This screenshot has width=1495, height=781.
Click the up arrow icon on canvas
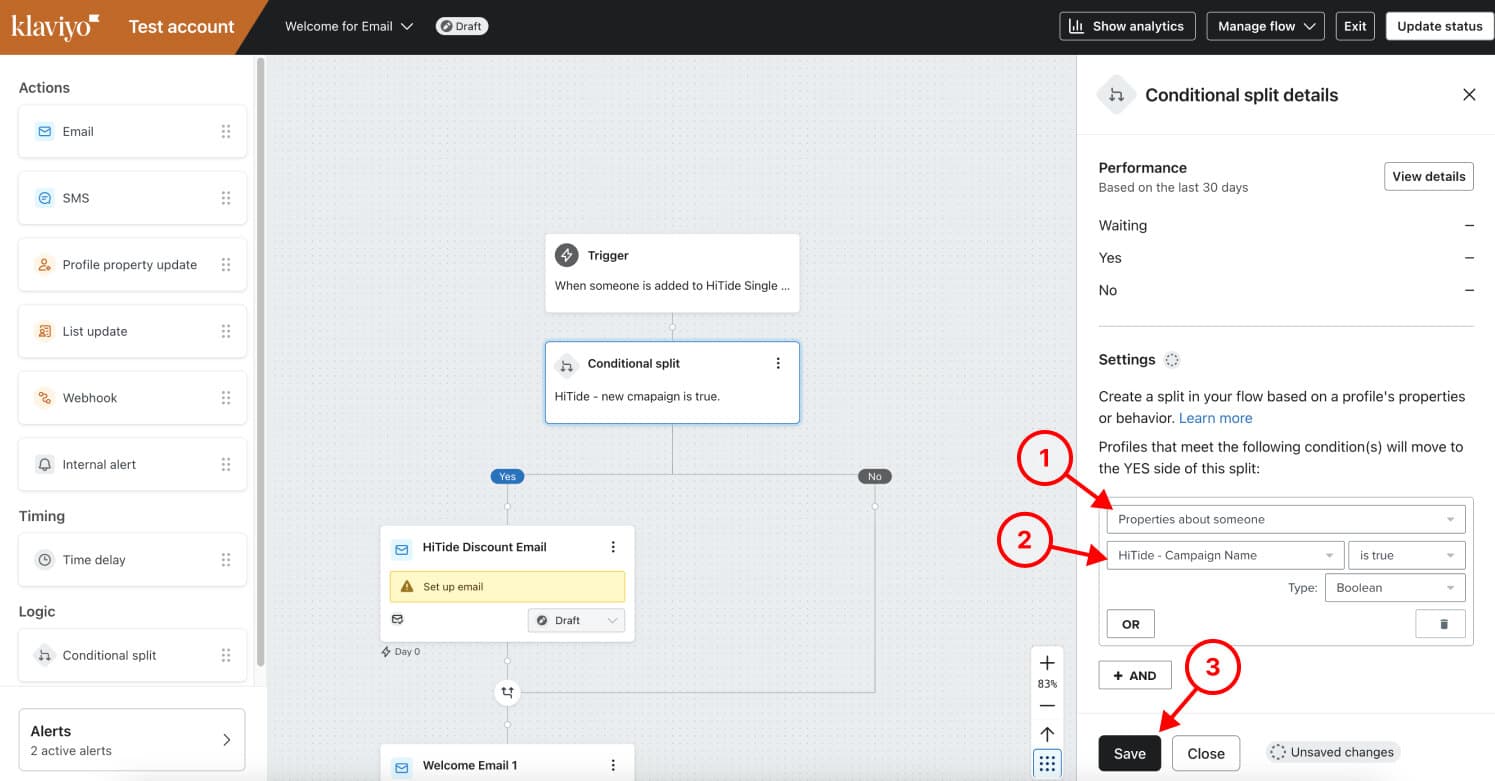1047,734
